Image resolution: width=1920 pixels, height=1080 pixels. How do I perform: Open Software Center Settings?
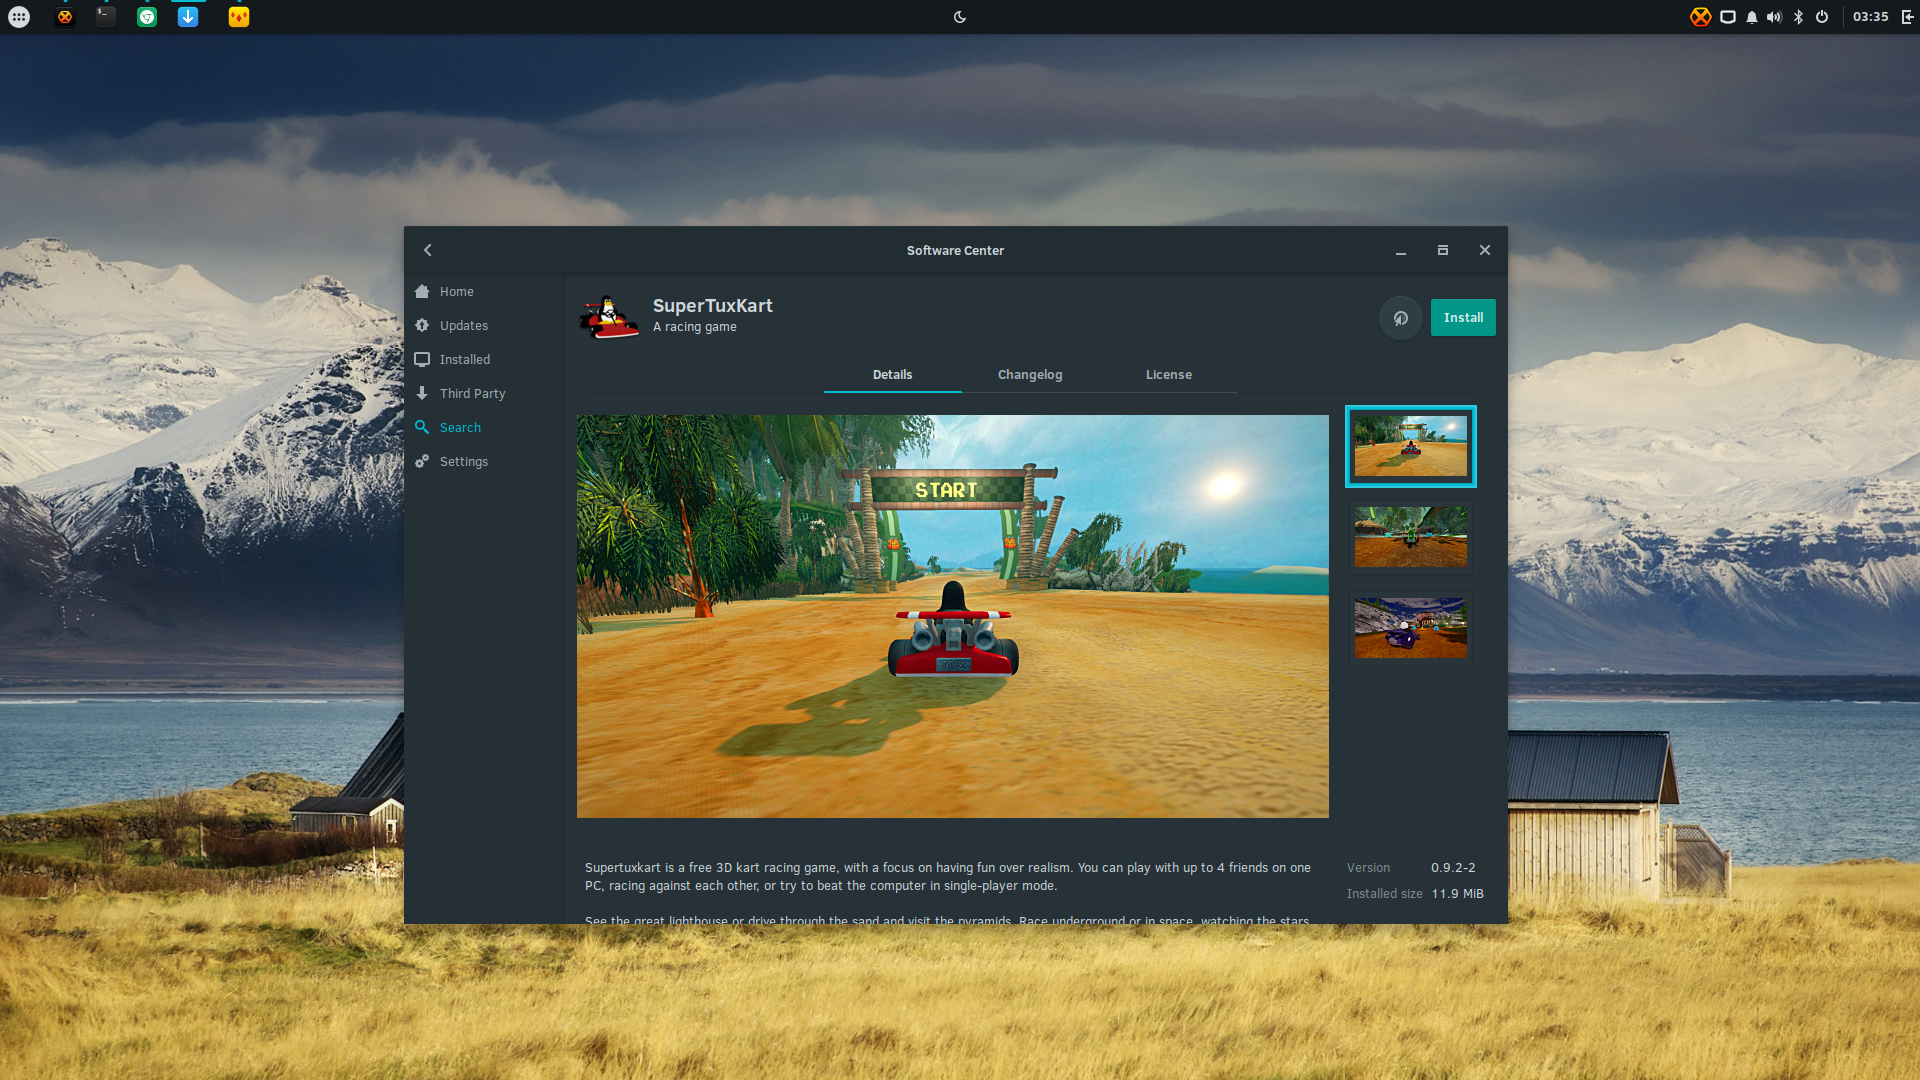[463, 461]
